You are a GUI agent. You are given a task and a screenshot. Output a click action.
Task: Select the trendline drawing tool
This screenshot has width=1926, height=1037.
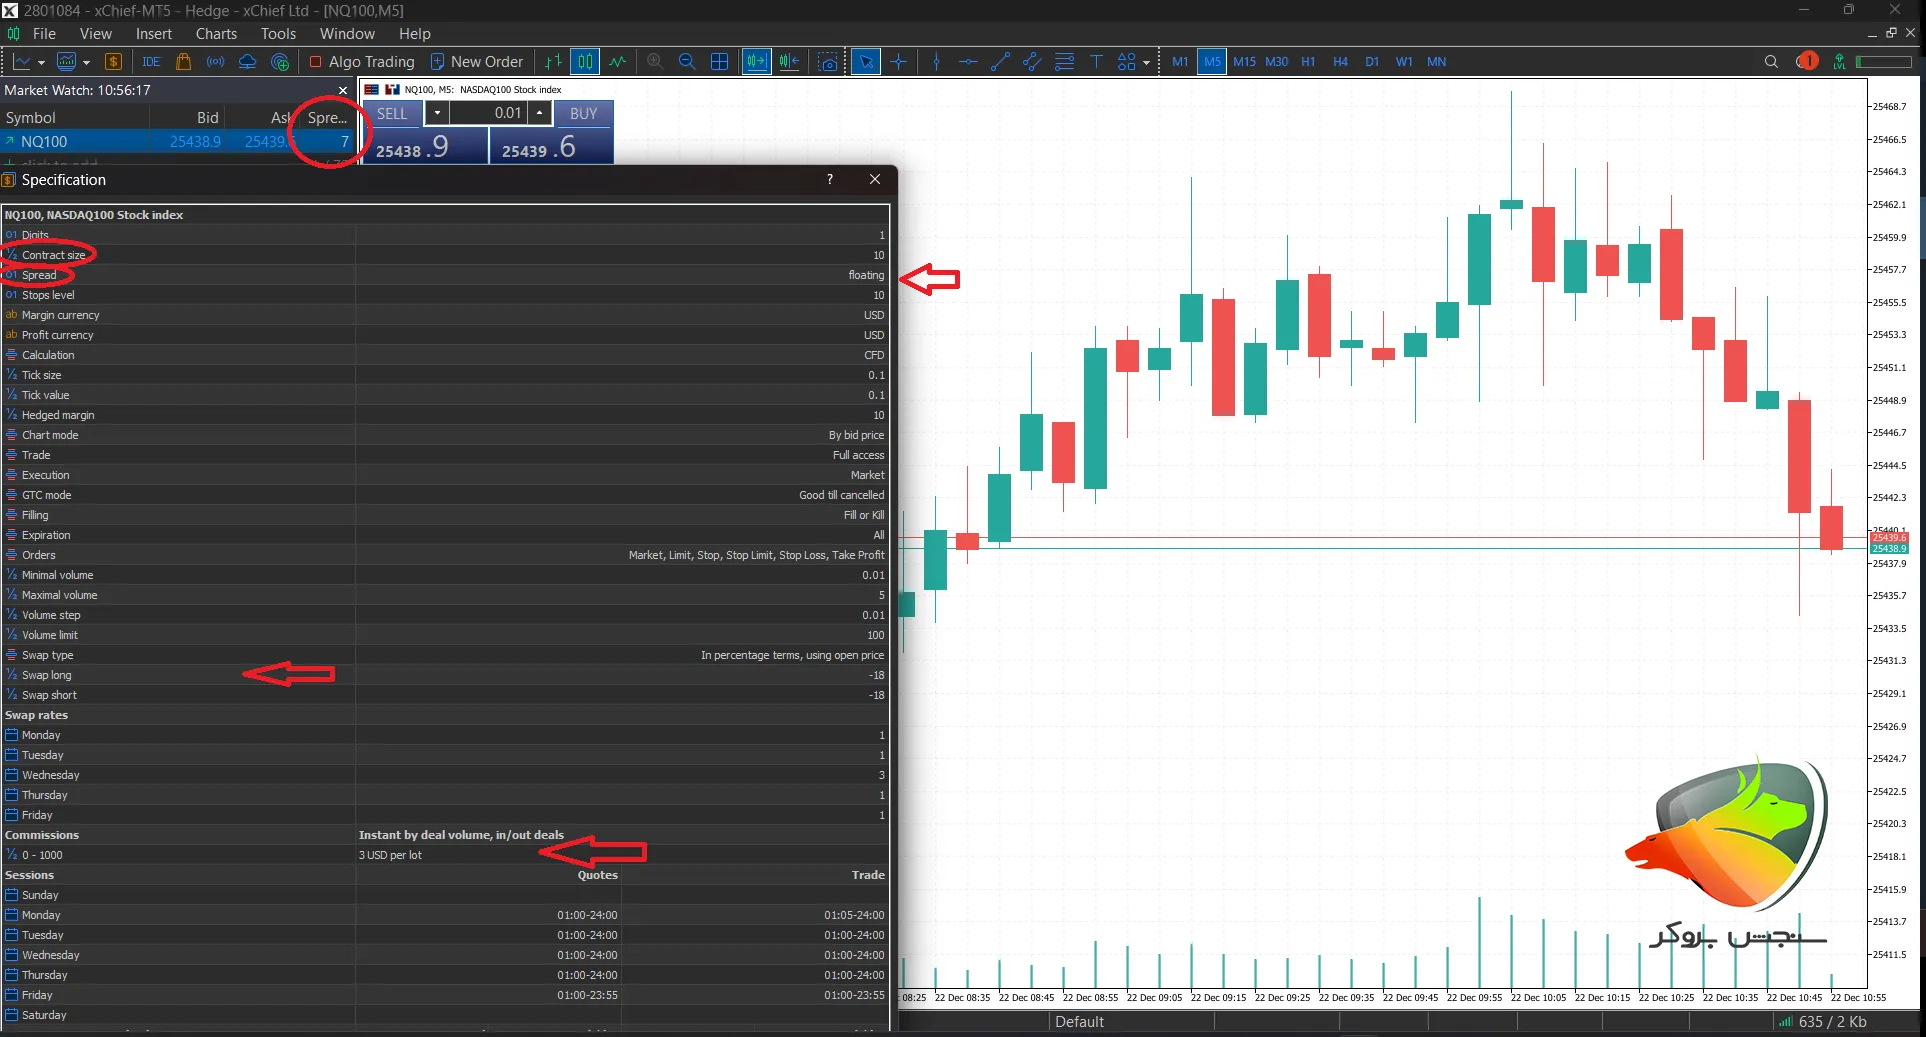[x=1000, y=62]
